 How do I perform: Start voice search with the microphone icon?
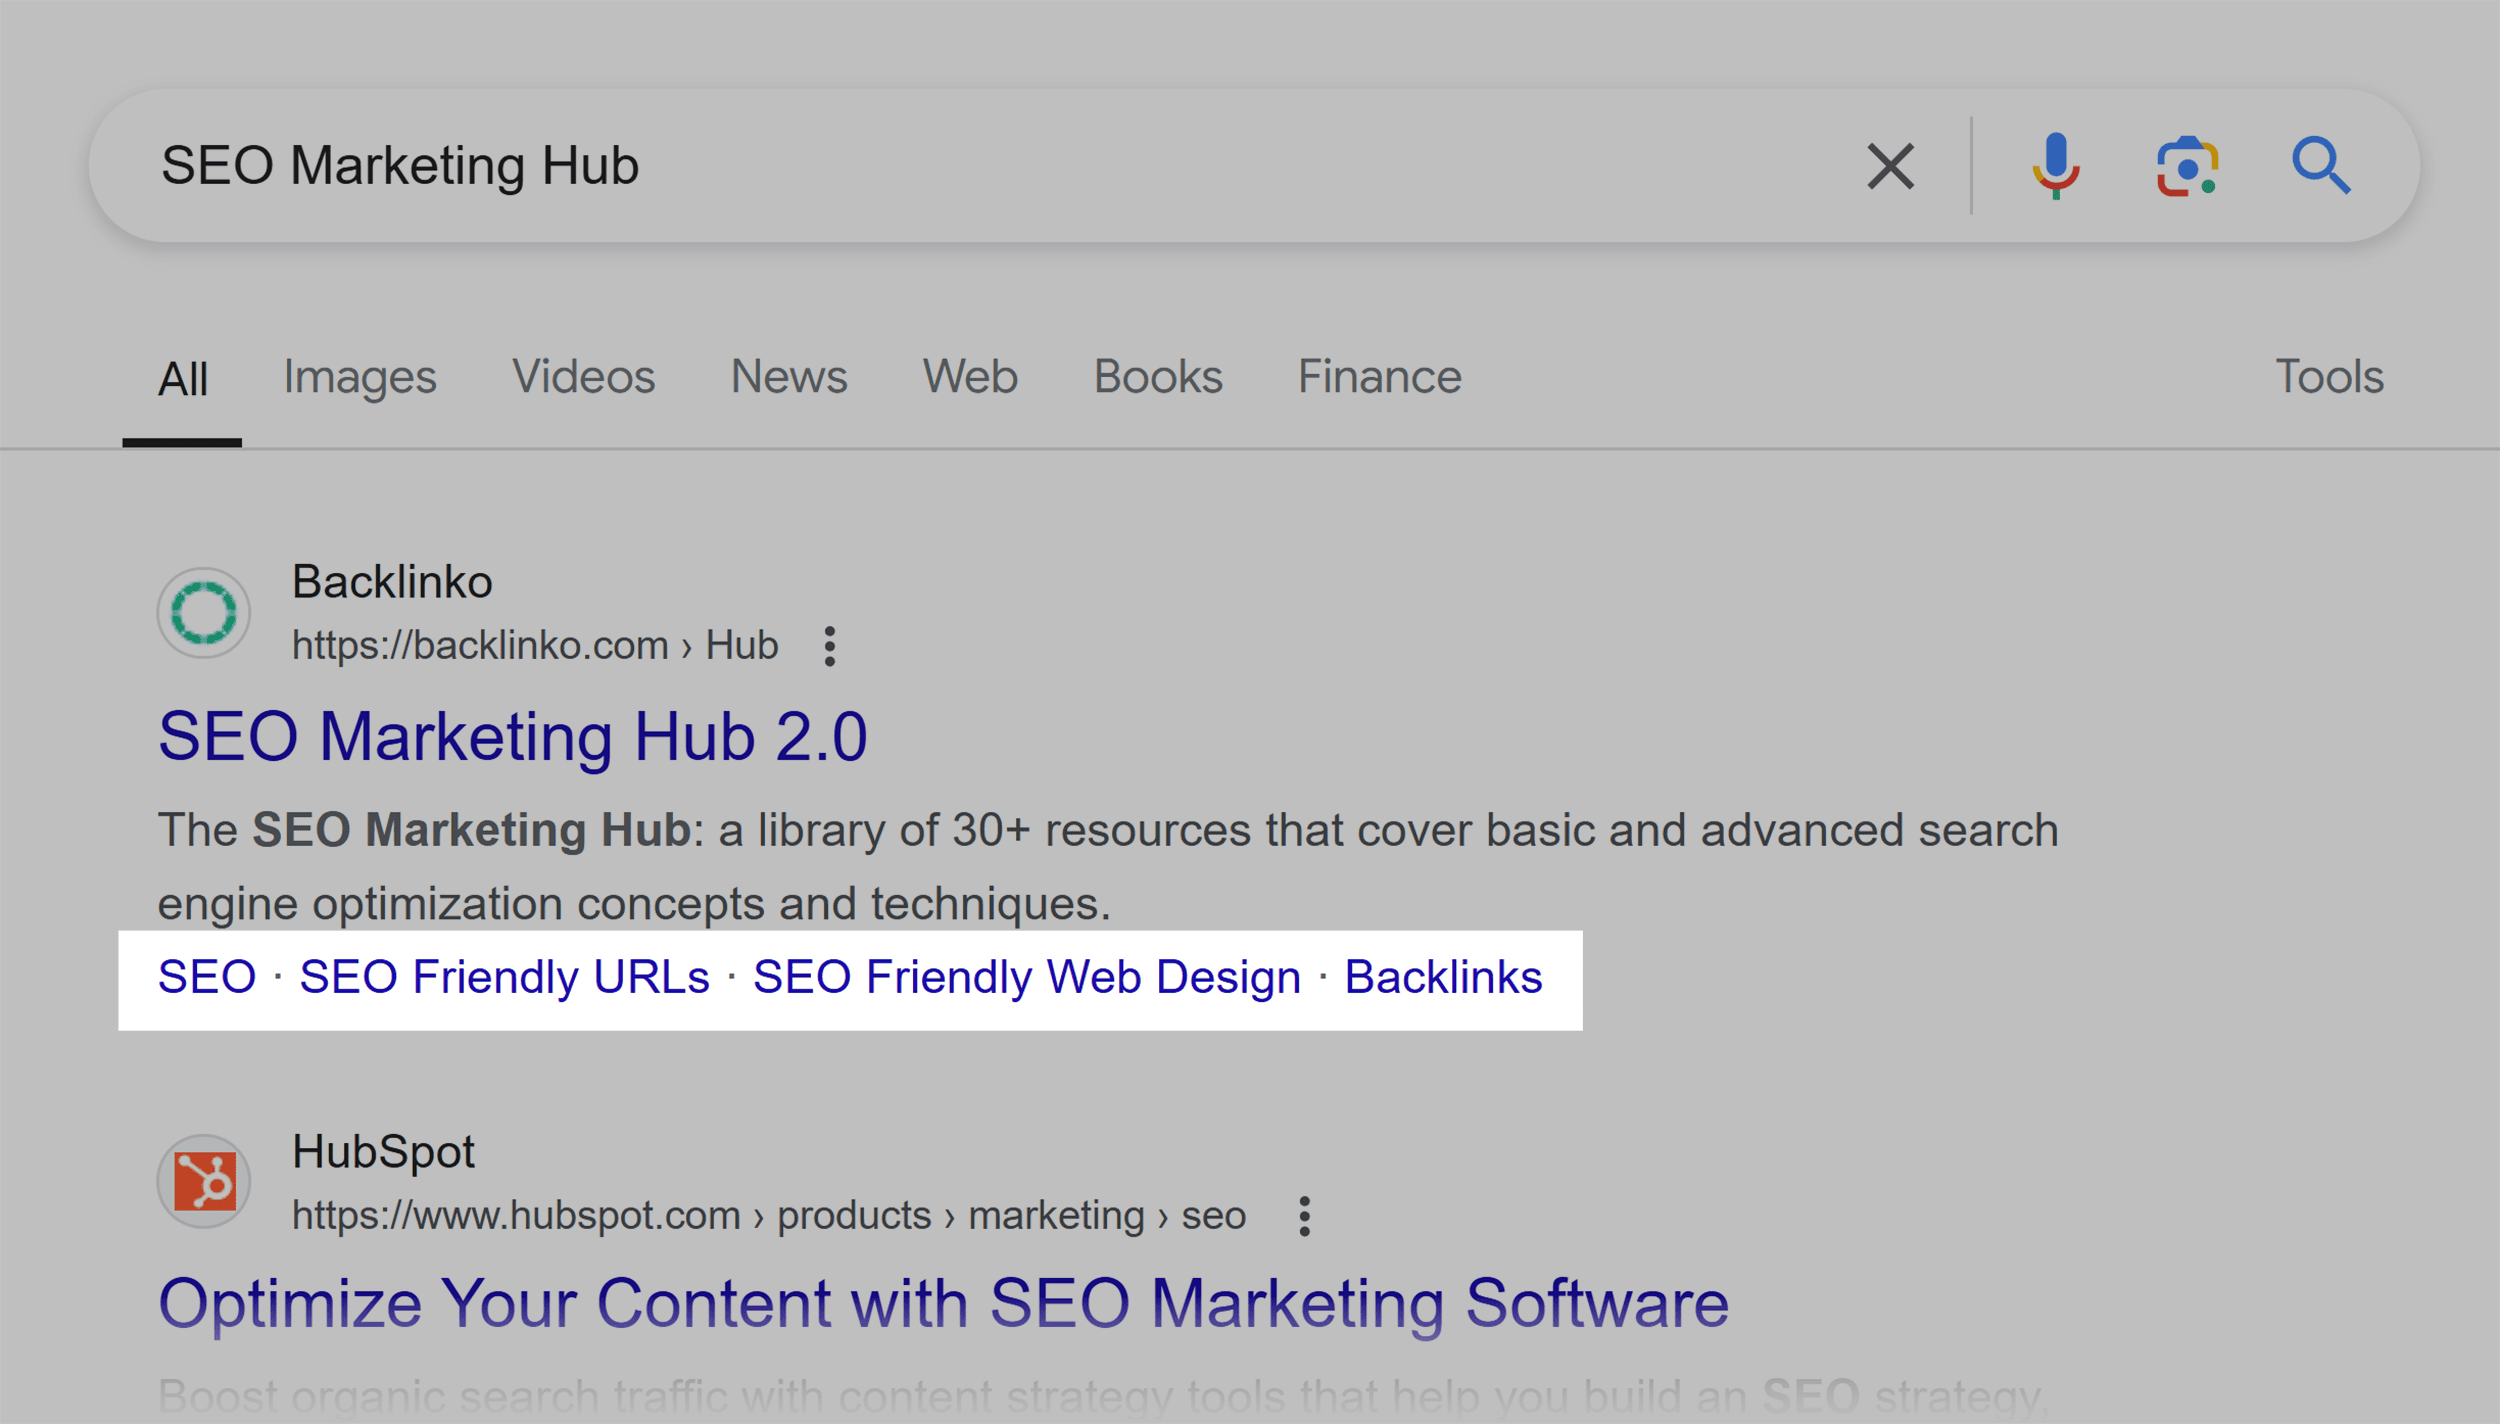pyautogui.click(x=2056, y=166)
